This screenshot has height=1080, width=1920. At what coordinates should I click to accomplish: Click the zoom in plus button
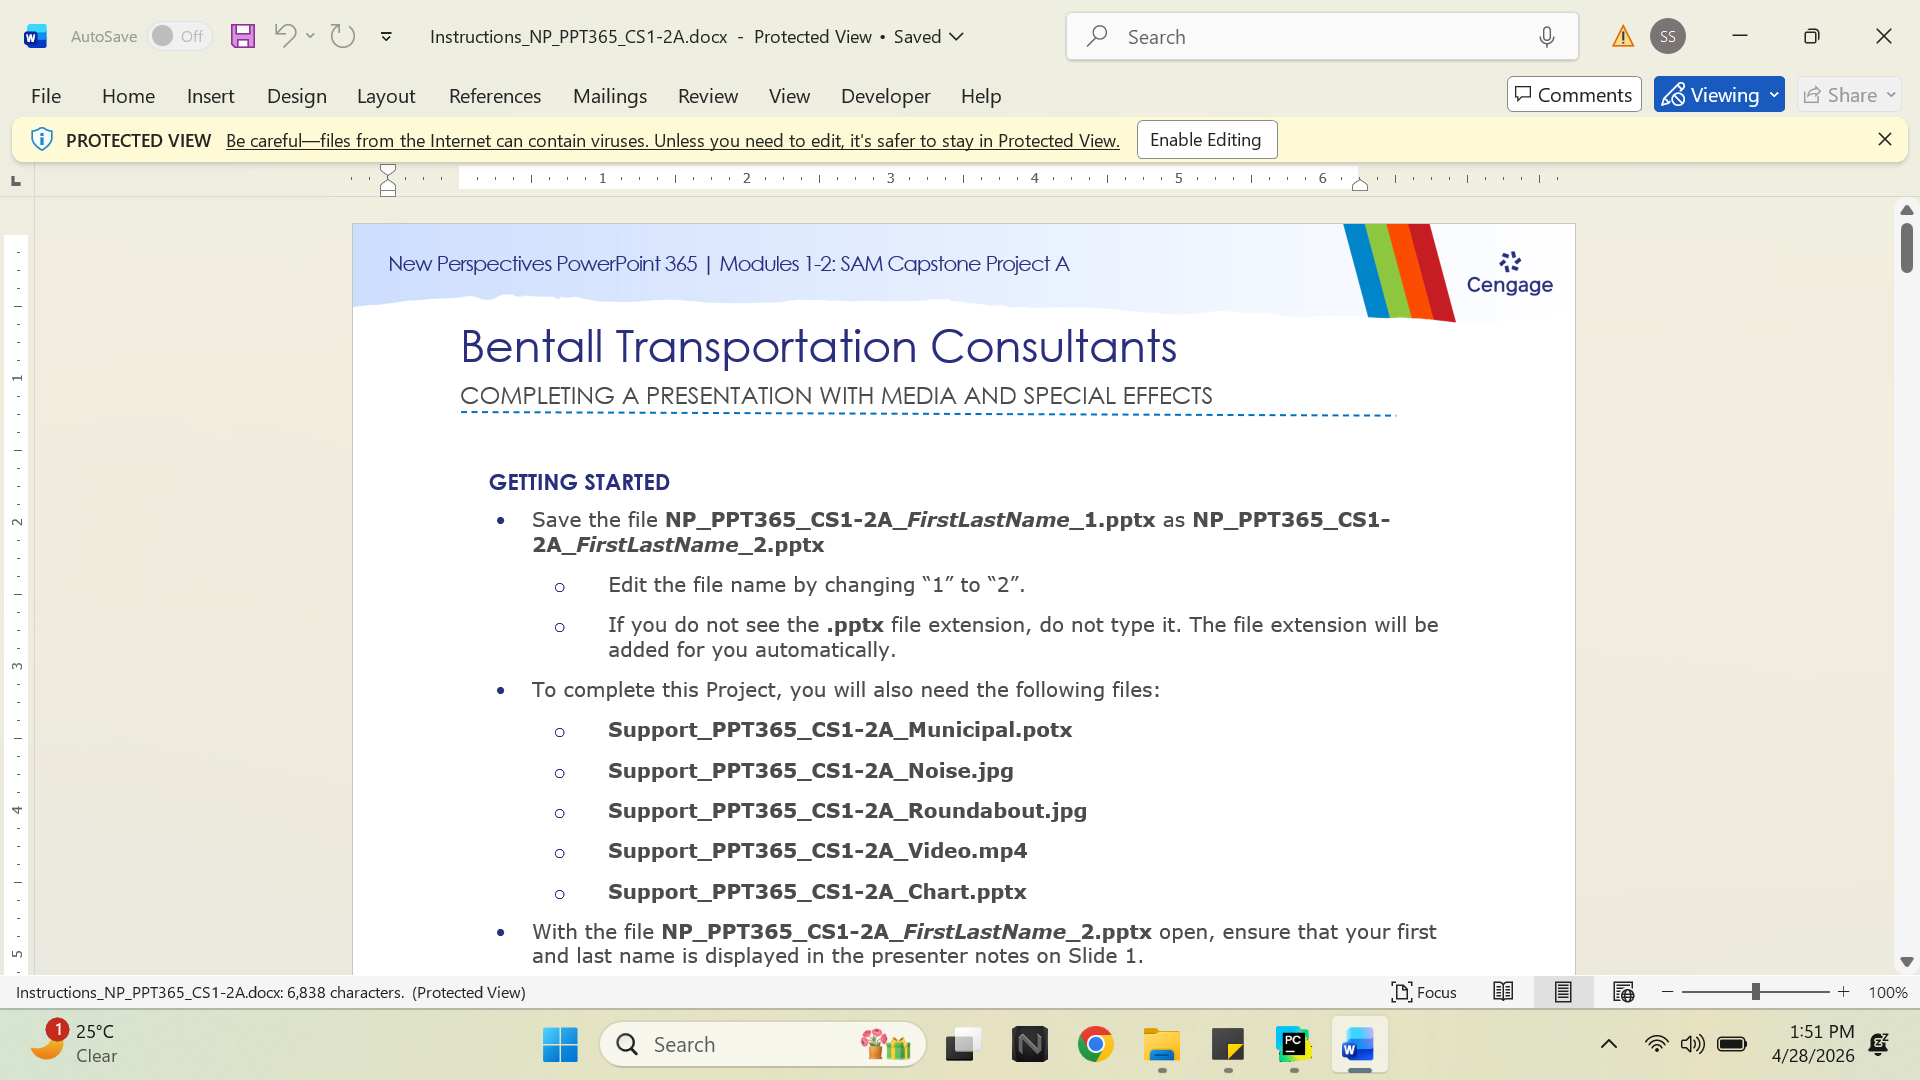tap(1843, 992)
